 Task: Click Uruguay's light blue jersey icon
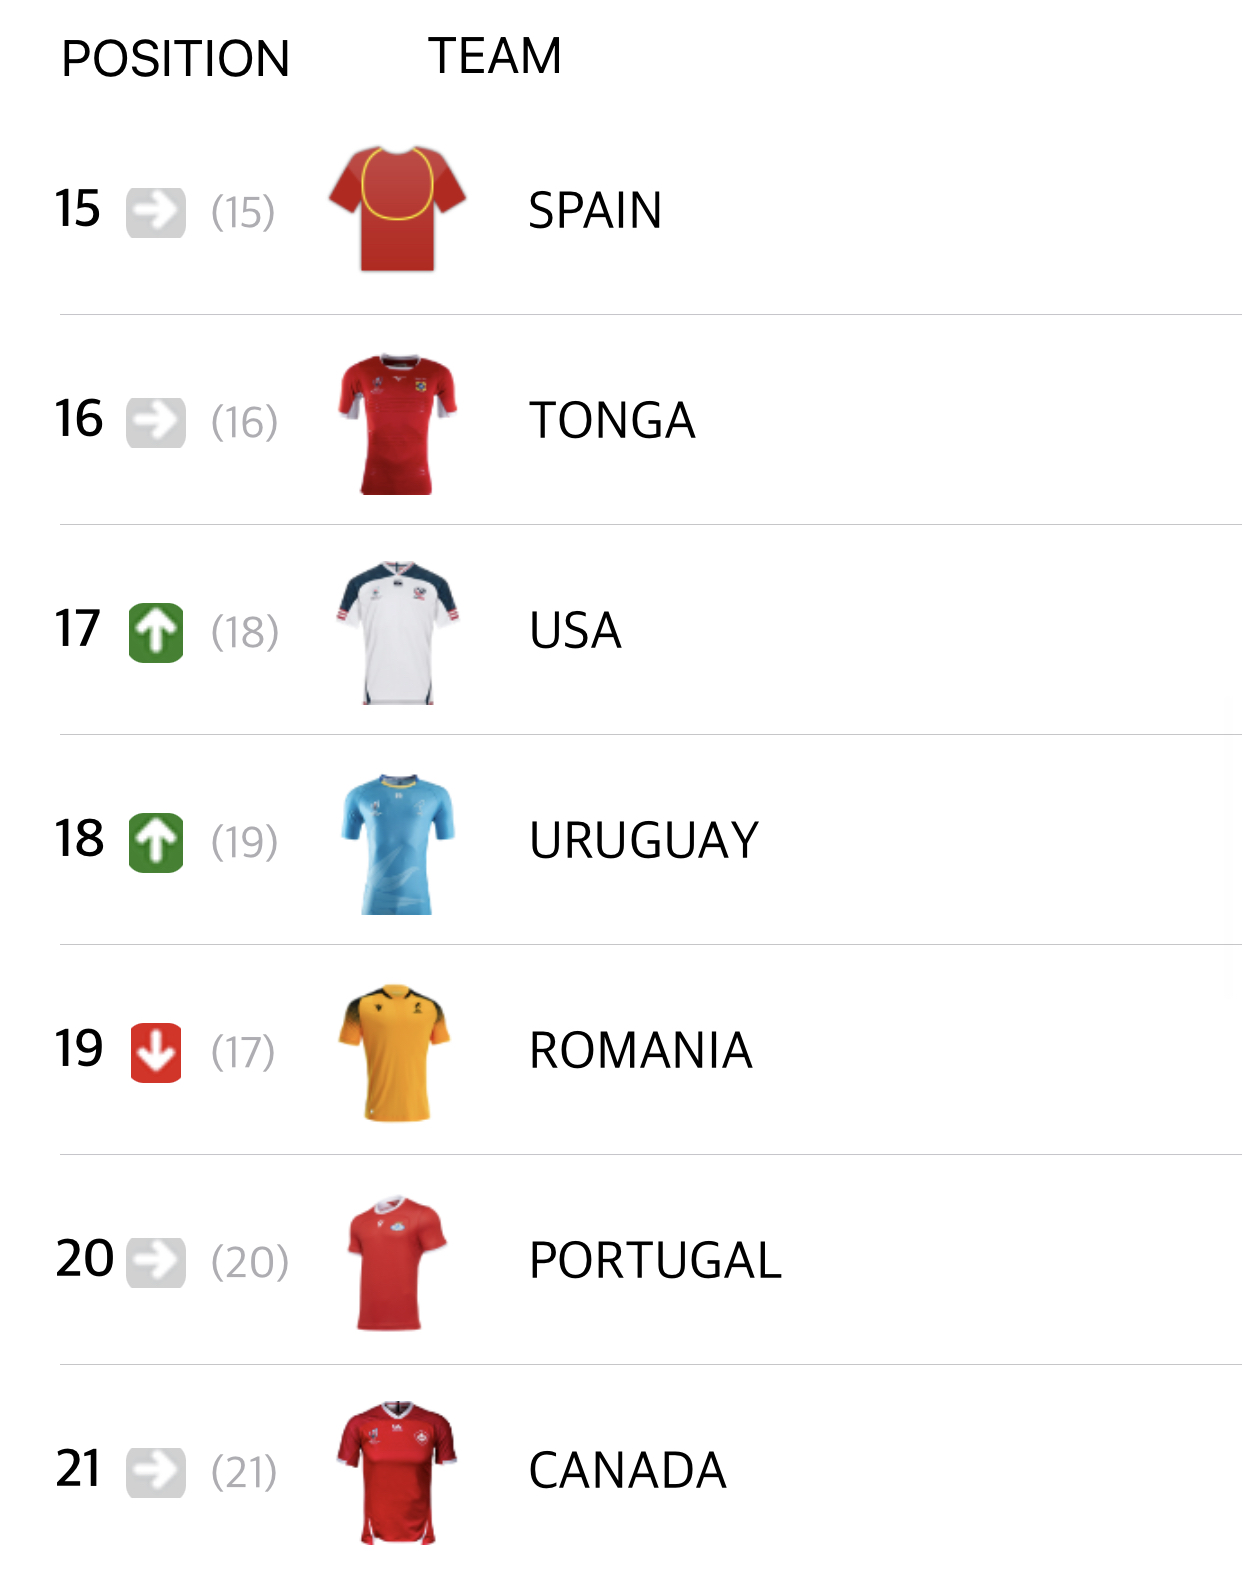coord(397,843)
